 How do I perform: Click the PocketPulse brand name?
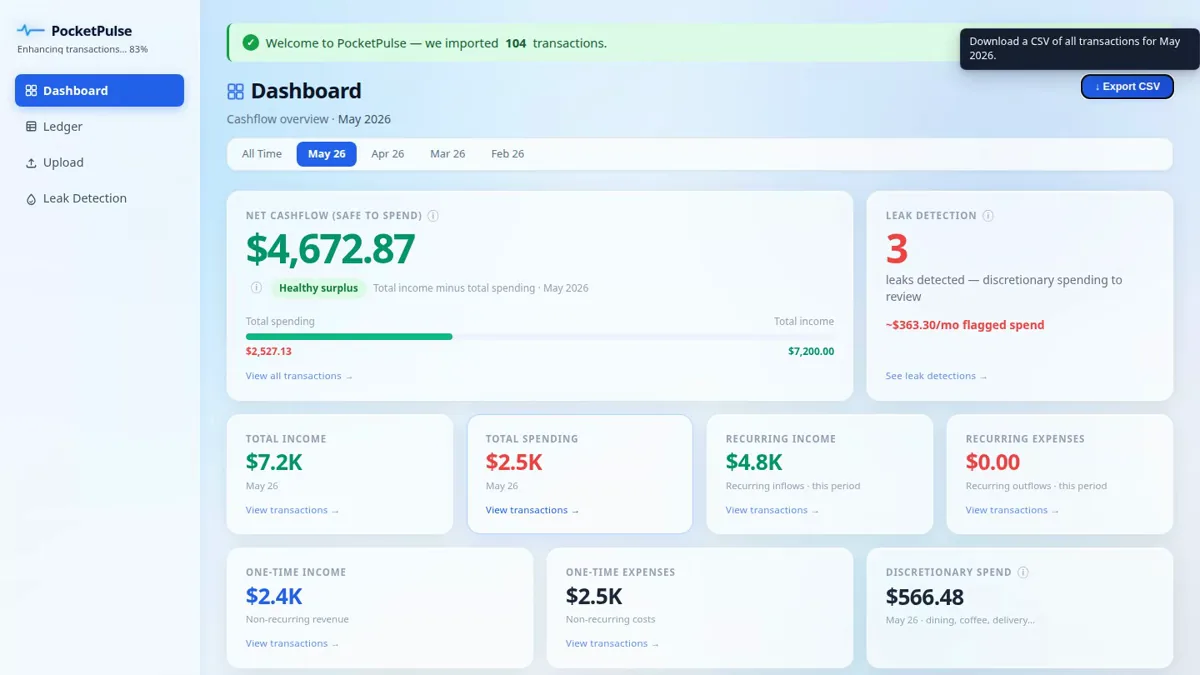(91, 31)
